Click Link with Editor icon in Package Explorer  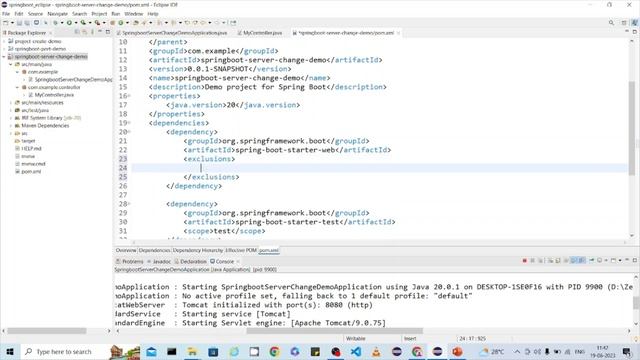84,32
